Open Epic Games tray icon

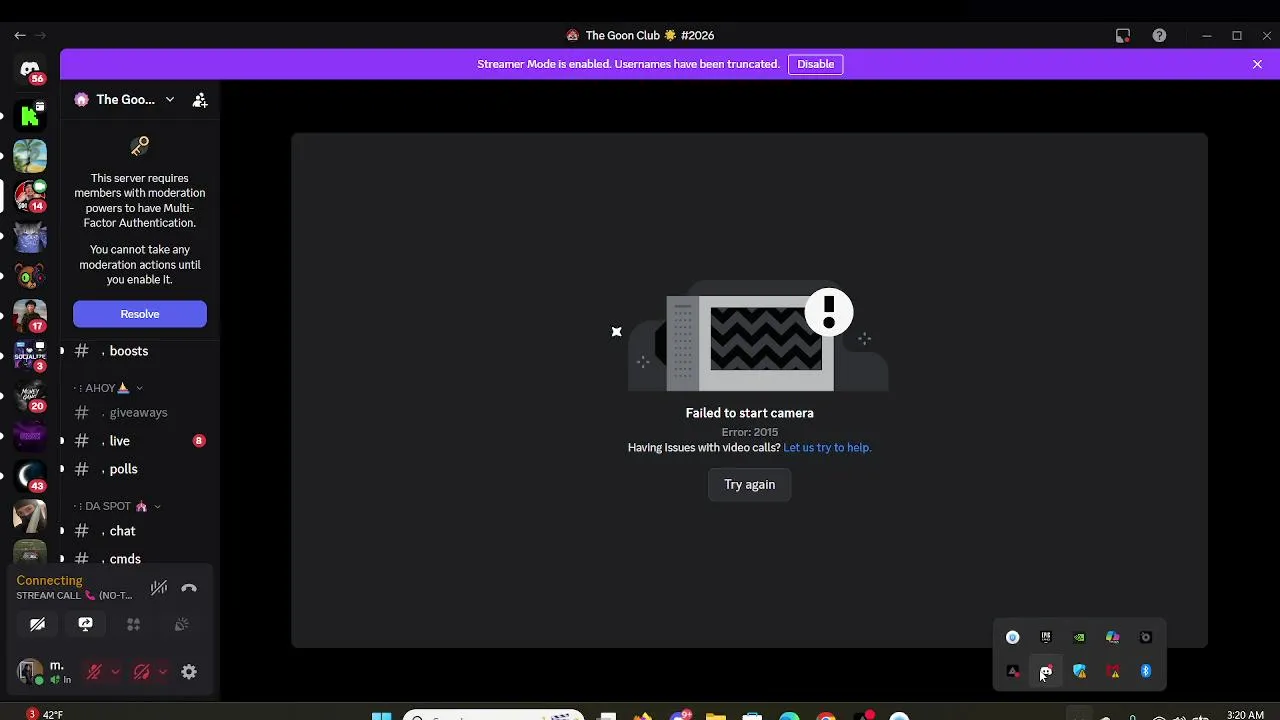(x=1046, y=637)
